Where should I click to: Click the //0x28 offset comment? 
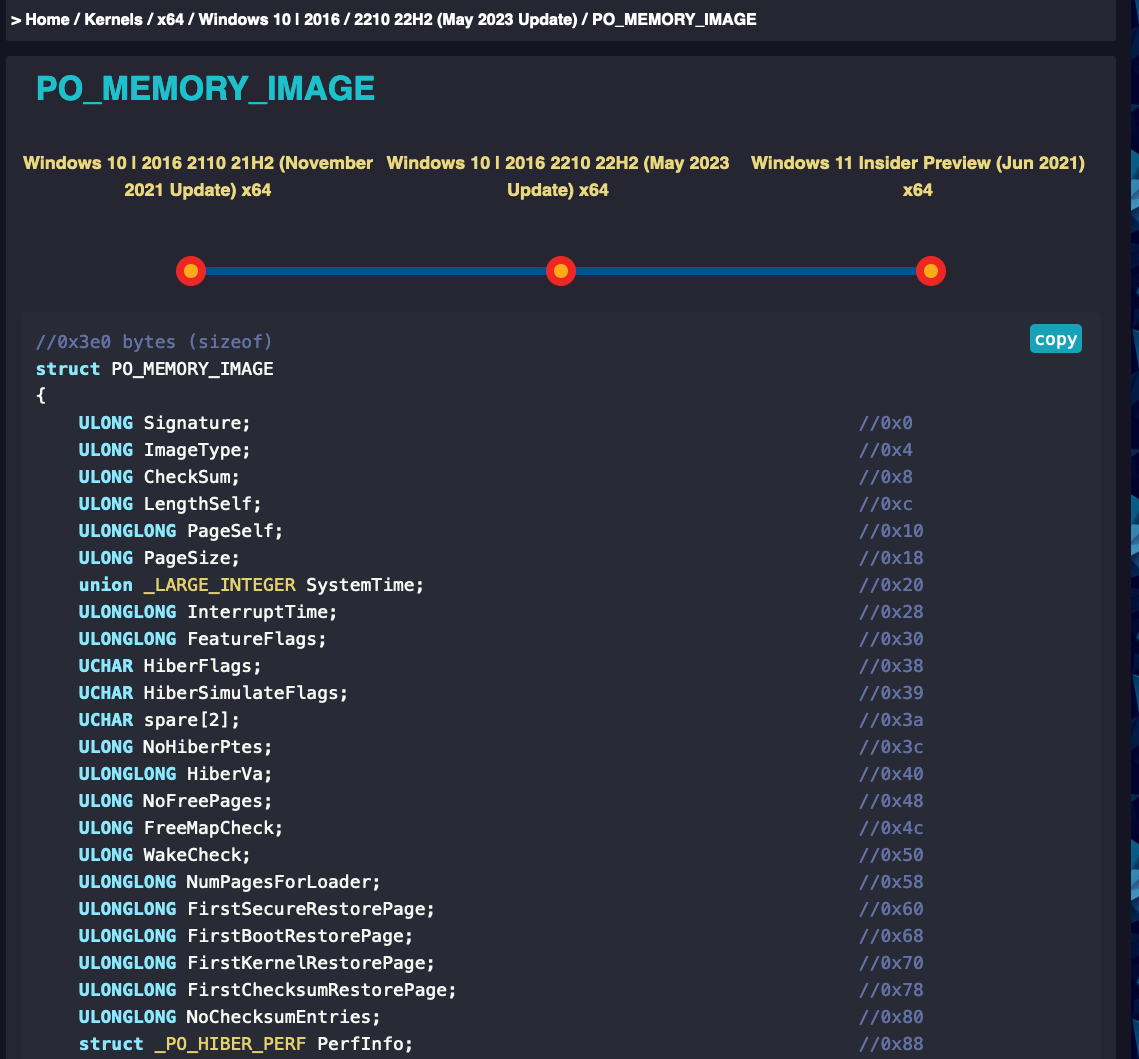coord(891,612)
